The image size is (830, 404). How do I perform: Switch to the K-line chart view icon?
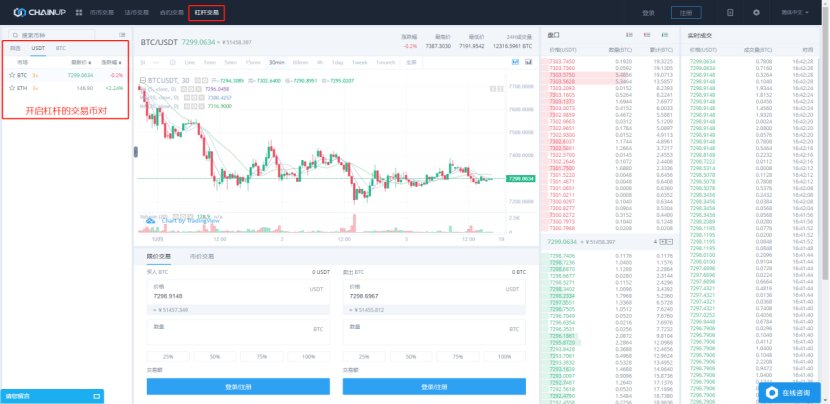516,62
